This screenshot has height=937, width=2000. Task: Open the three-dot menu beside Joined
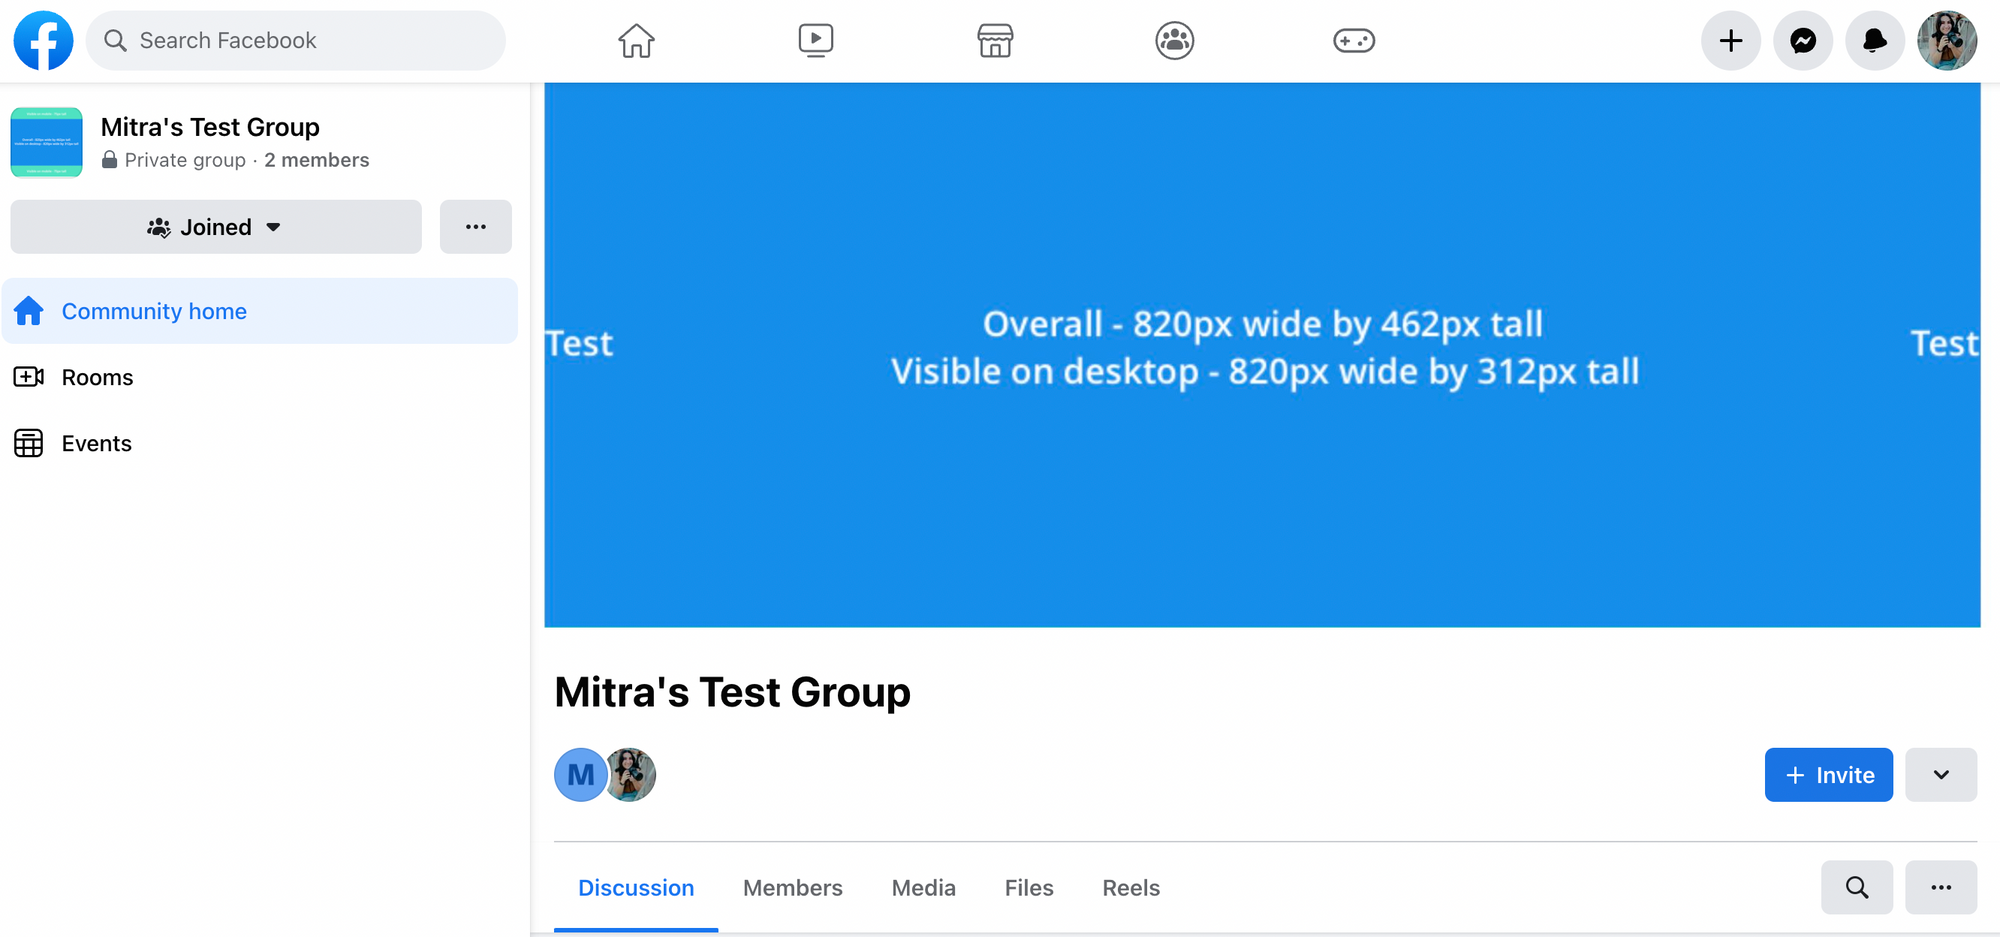click(x=476, y=227)
